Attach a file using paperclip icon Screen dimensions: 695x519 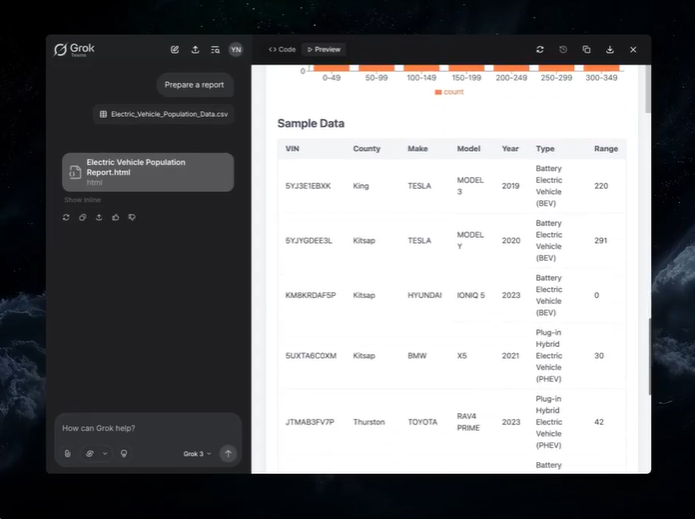[67, 453]
